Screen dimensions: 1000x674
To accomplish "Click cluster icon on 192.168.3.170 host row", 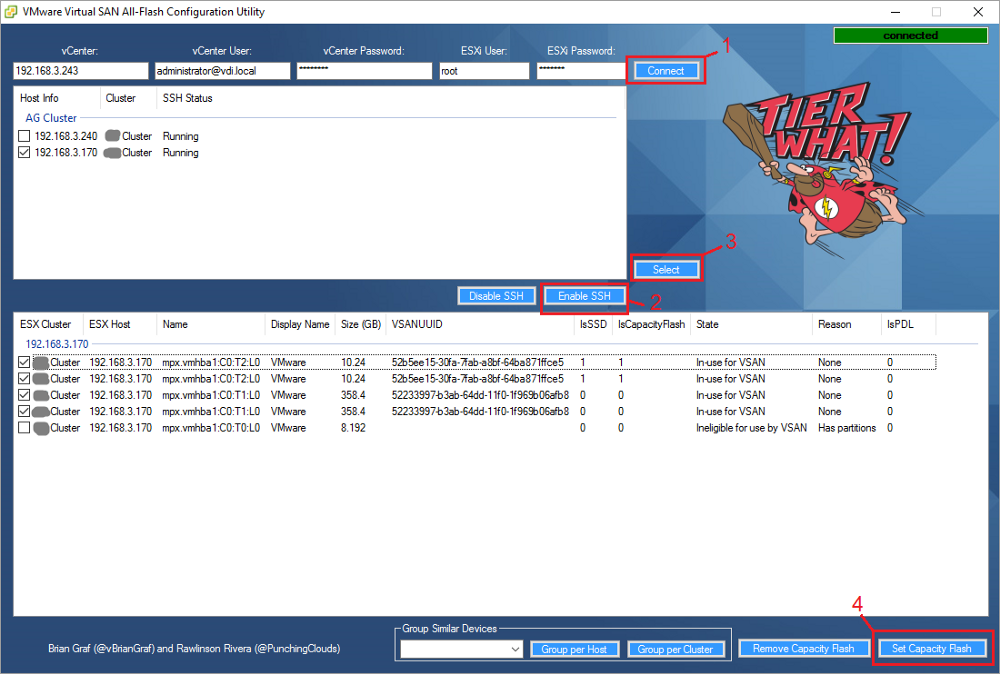I will [112, 152].
